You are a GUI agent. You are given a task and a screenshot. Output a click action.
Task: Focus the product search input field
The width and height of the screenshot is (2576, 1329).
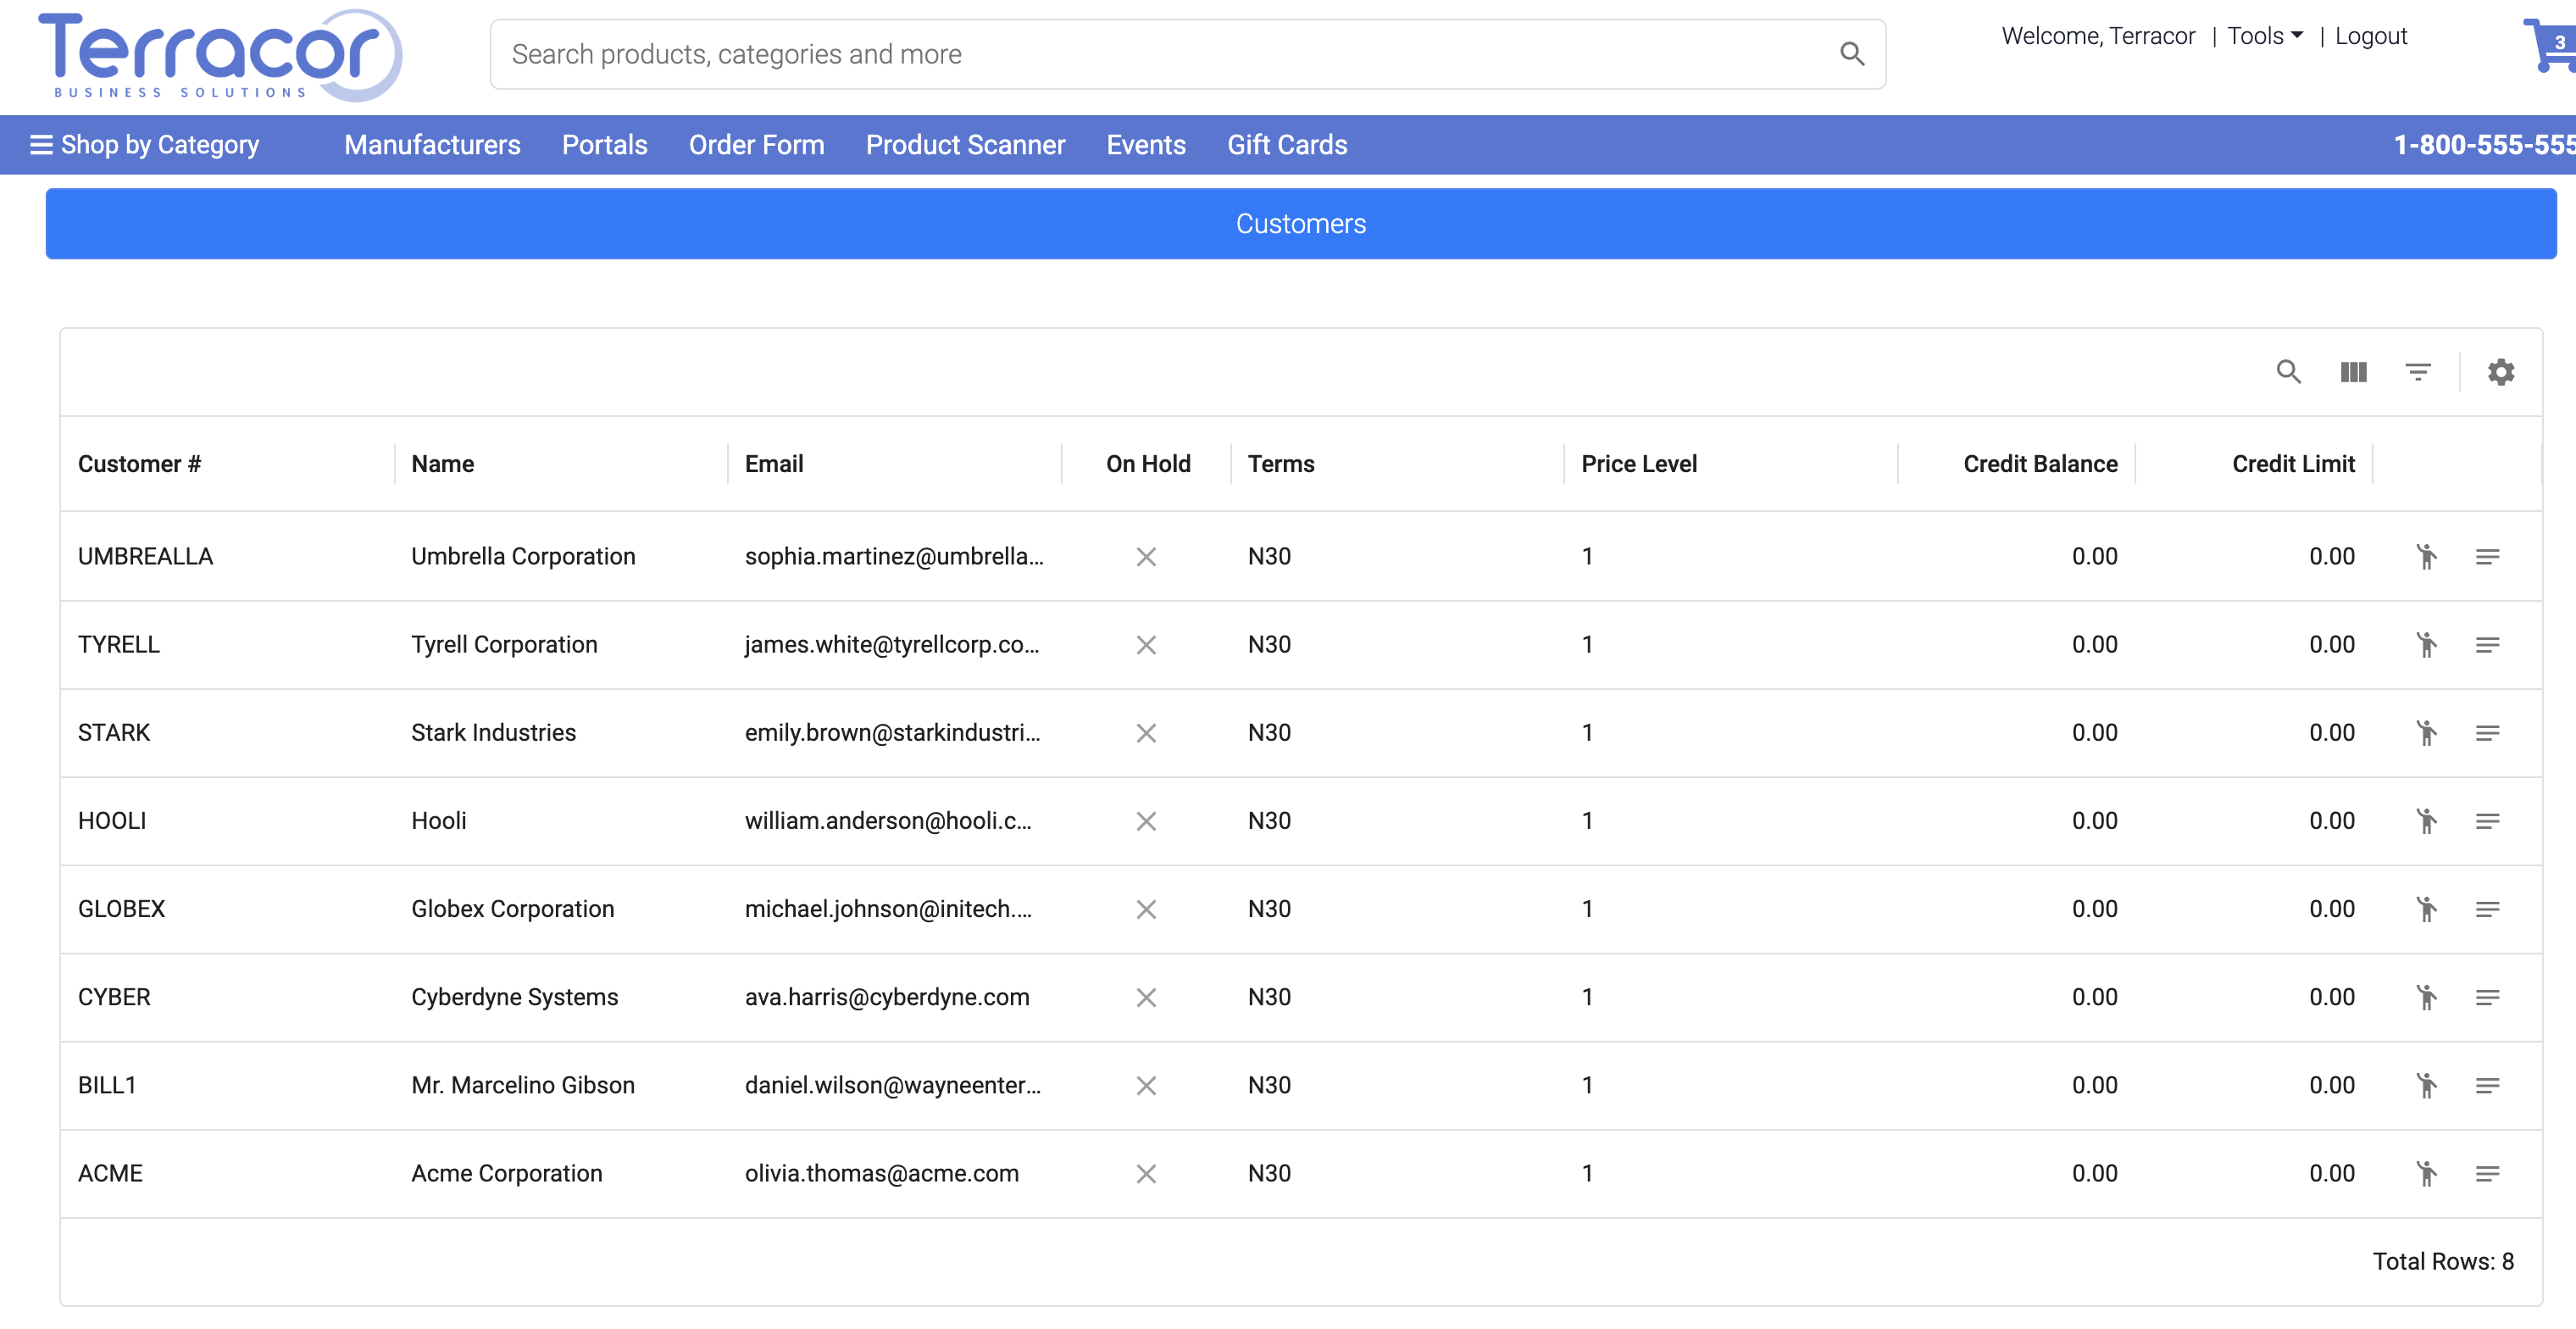tap(1188, 54)
